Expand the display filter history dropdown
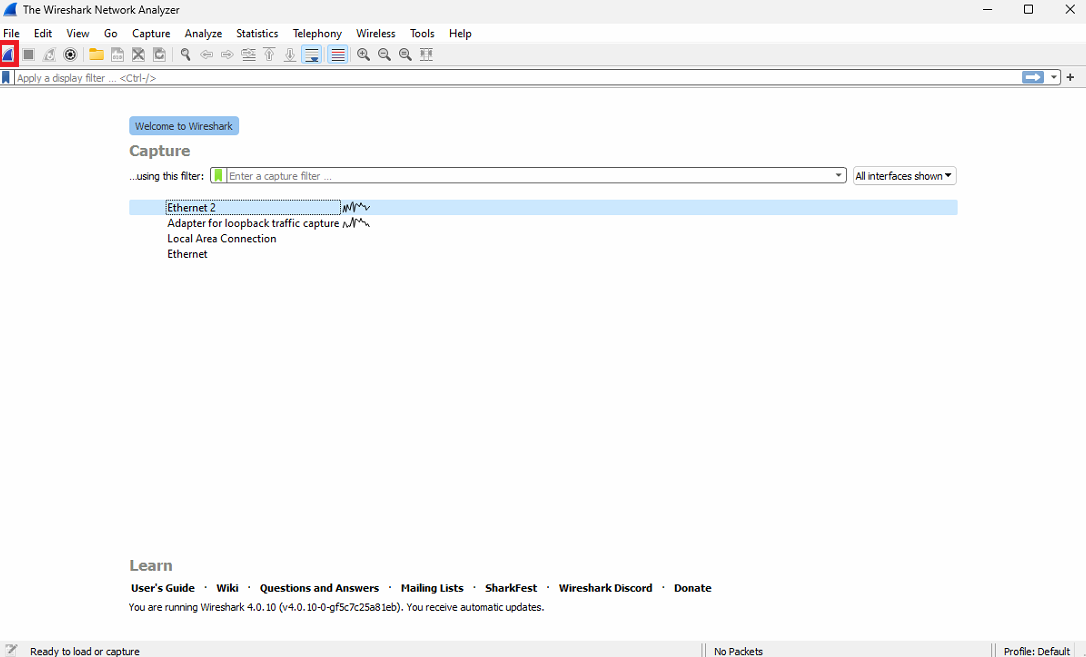Image resolution: width=1086 pixels, height=657 pixels. (x=1054, y=77)
